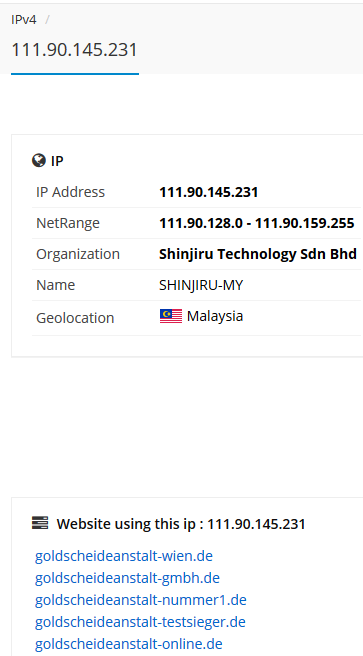Viewport: 363px width, 656px height.
Task: Click the 'Website using this ip' heading text
Action: coord(181,524)
